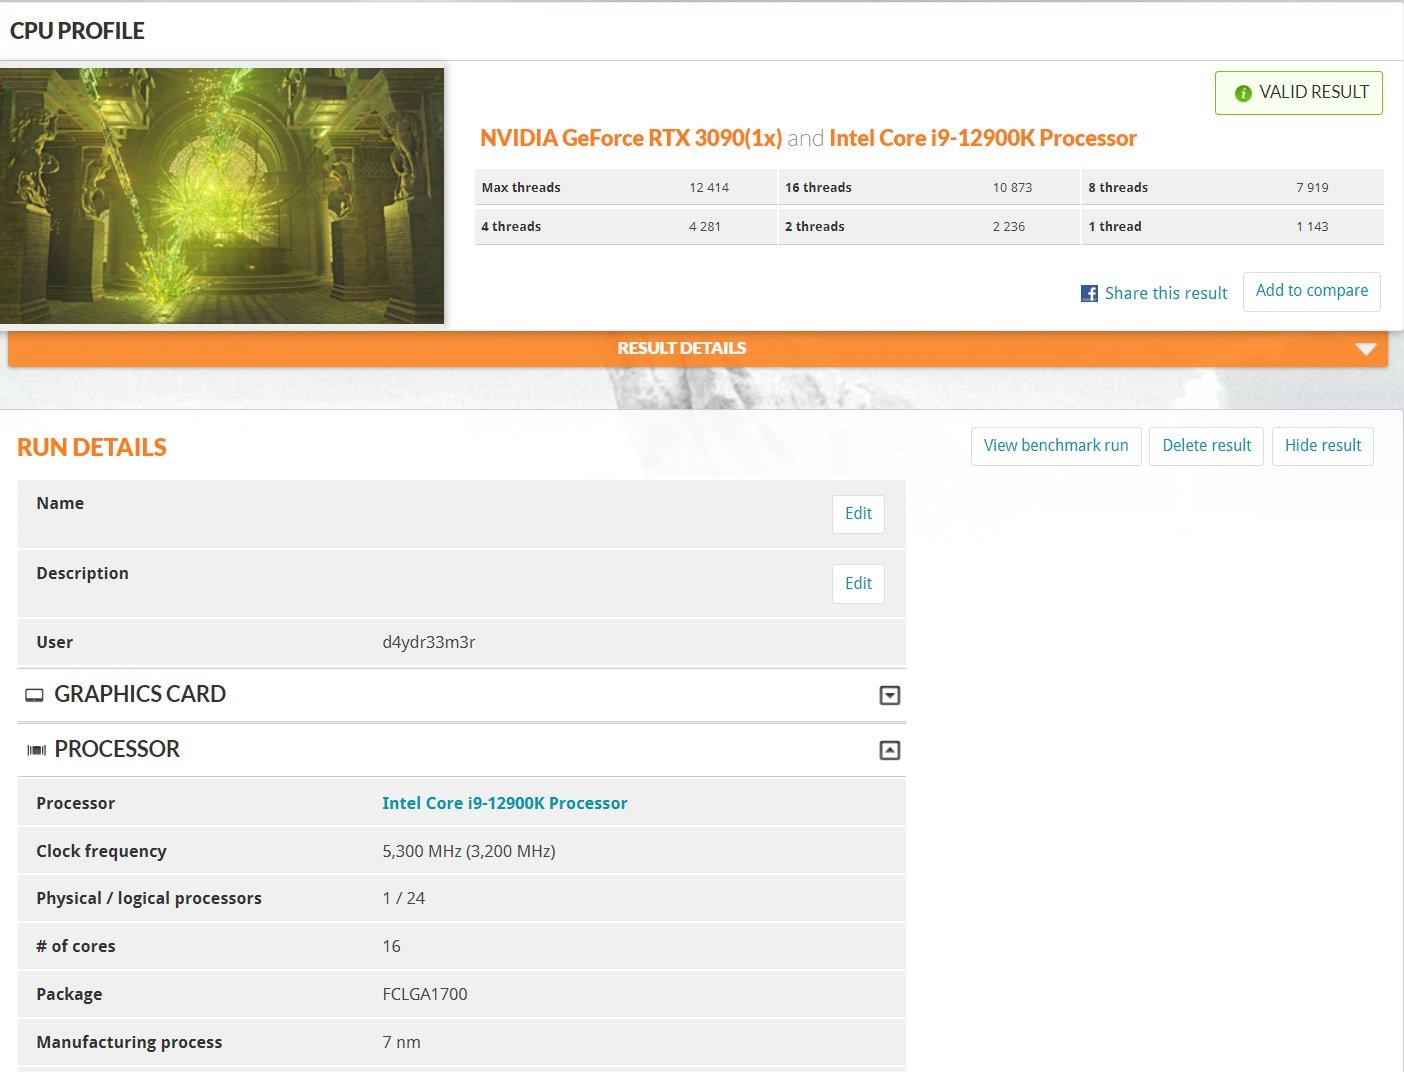The width and height of the screenshot is (1404, 1072).
Task: Click the number of cores value 16
Action: click(x=391, y=946)
